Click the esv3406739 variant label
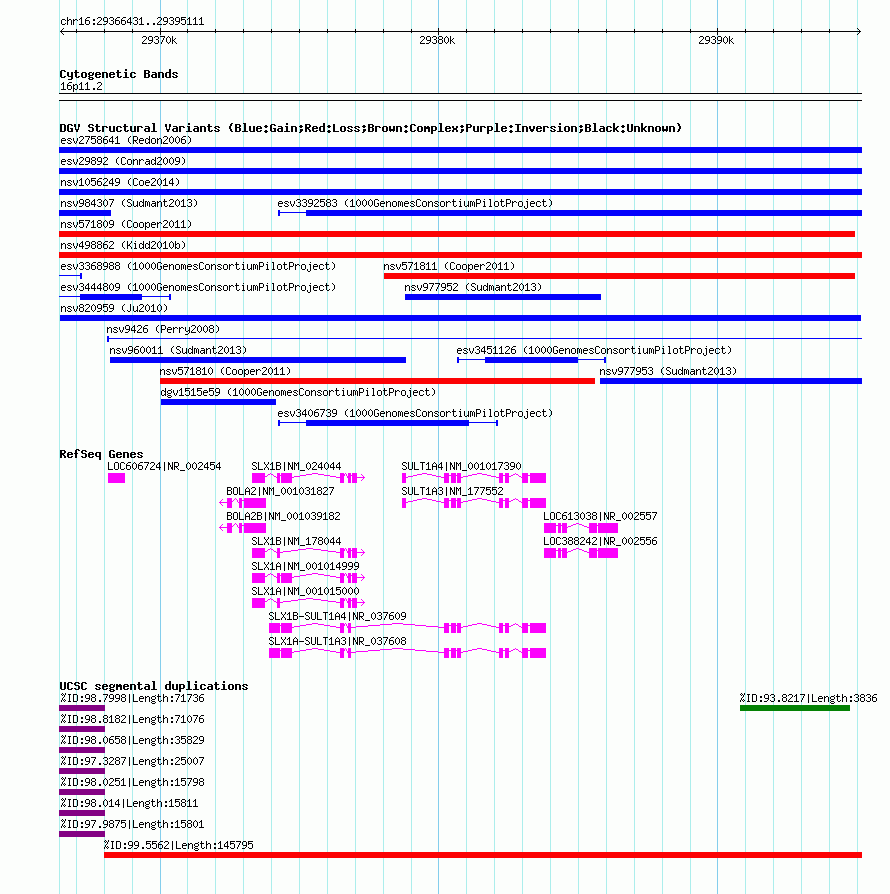This screenshot has height=894, width=890. pyautogui.click(x=415, y=413)
